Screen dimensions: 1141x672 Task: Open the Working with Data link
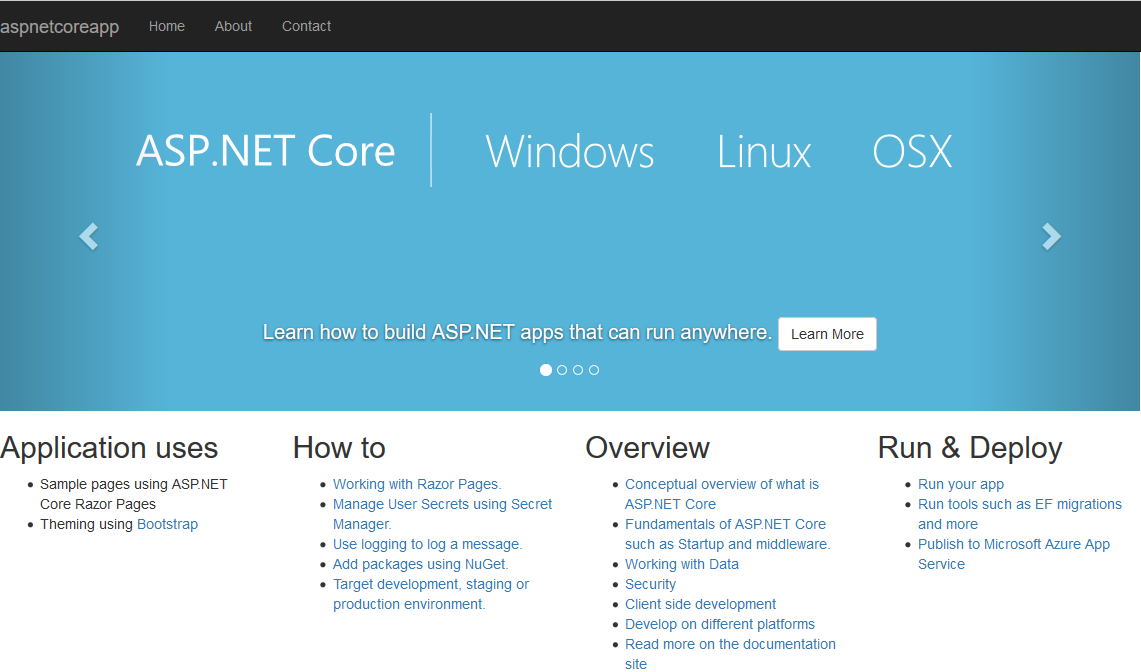(681, 564)
